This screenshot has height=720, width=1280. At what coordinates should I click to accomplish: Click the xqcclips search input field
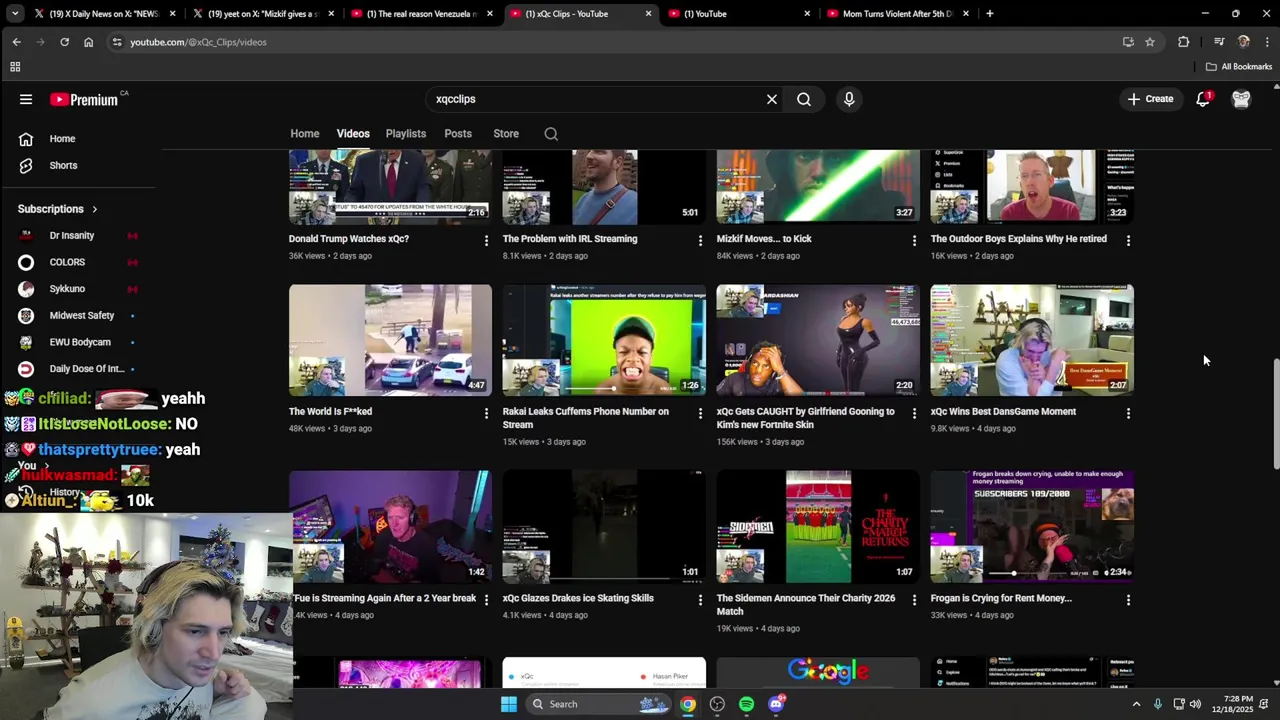click(595, 99)
